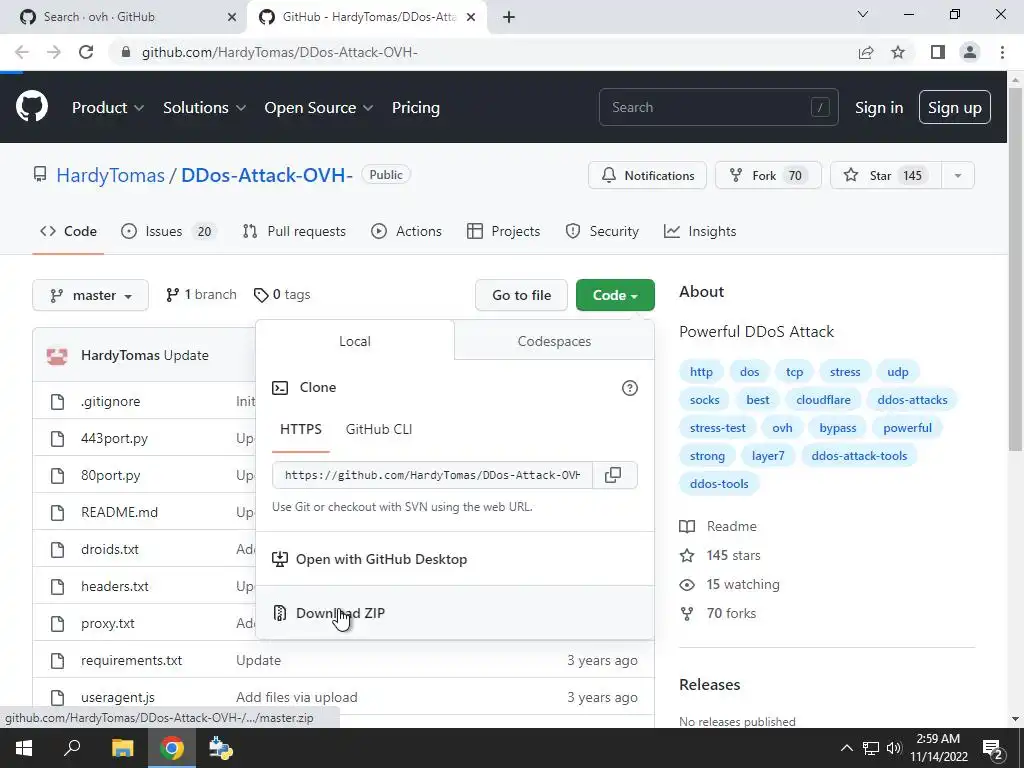Click the search tab list chevron in Chrome
This screenshot has width=1024, height=768.
(863, 14)
